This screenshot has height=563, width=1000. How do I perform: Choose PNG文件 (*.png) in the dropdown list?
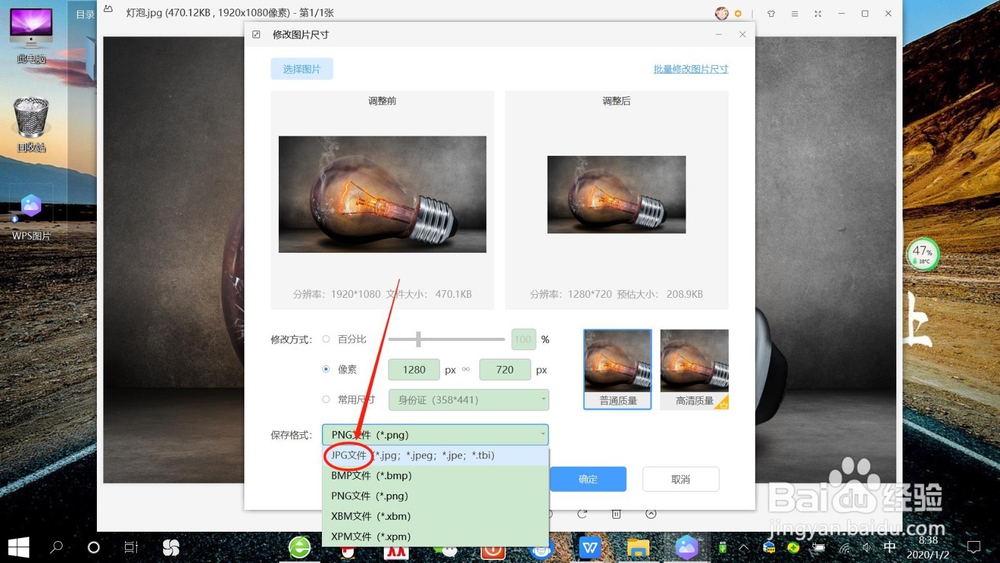click(x=435, y=496)
